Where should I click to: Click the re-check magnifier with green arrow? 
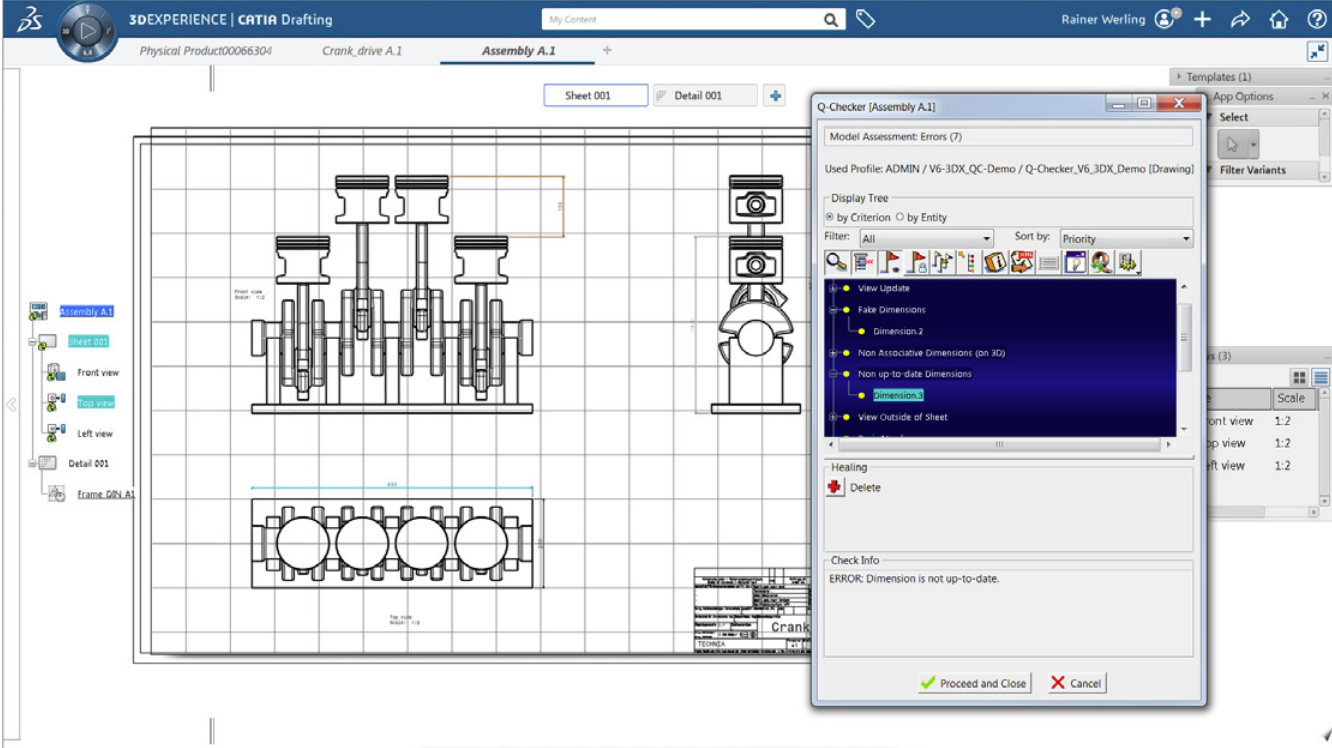[1101, 262]
